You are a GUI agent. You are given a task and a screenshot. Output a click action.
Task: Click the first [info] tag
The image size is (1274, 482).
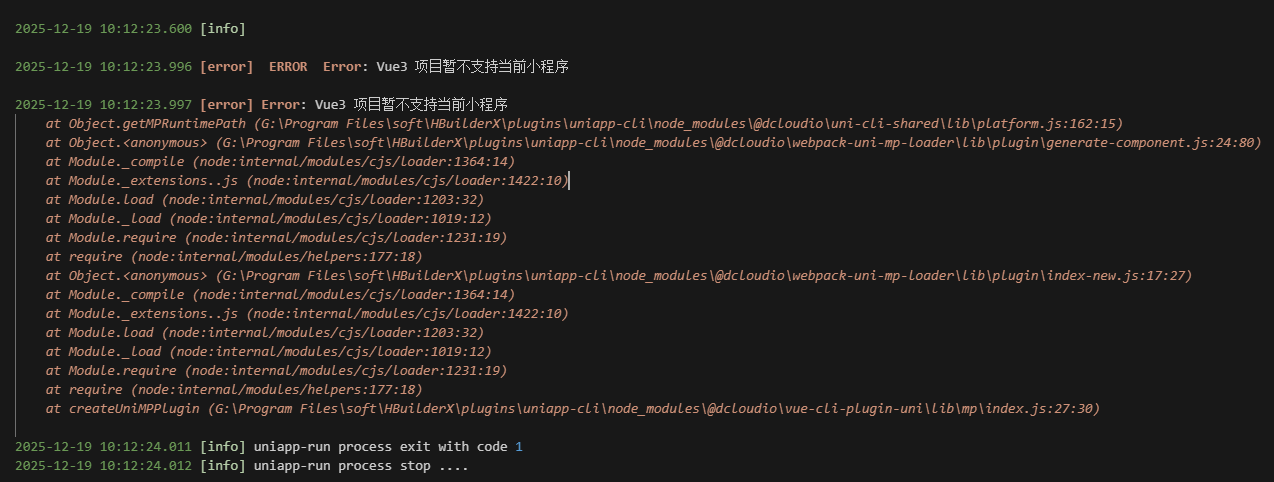point(222,29)
